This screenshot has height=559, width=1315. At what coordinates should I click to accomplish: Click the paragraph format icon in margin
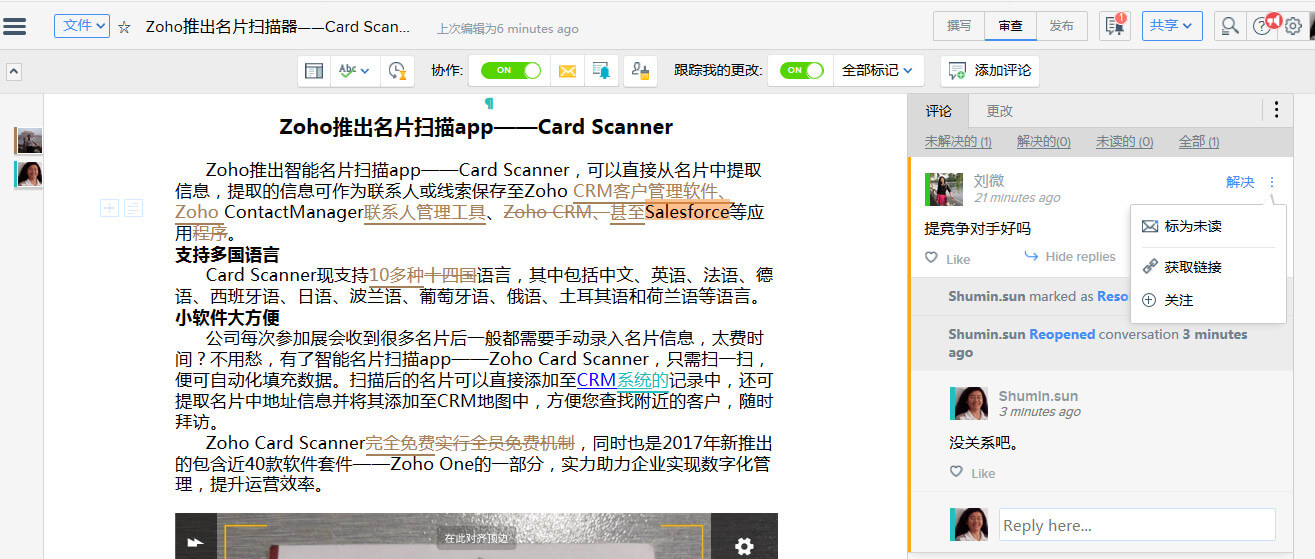coord(133,208)
